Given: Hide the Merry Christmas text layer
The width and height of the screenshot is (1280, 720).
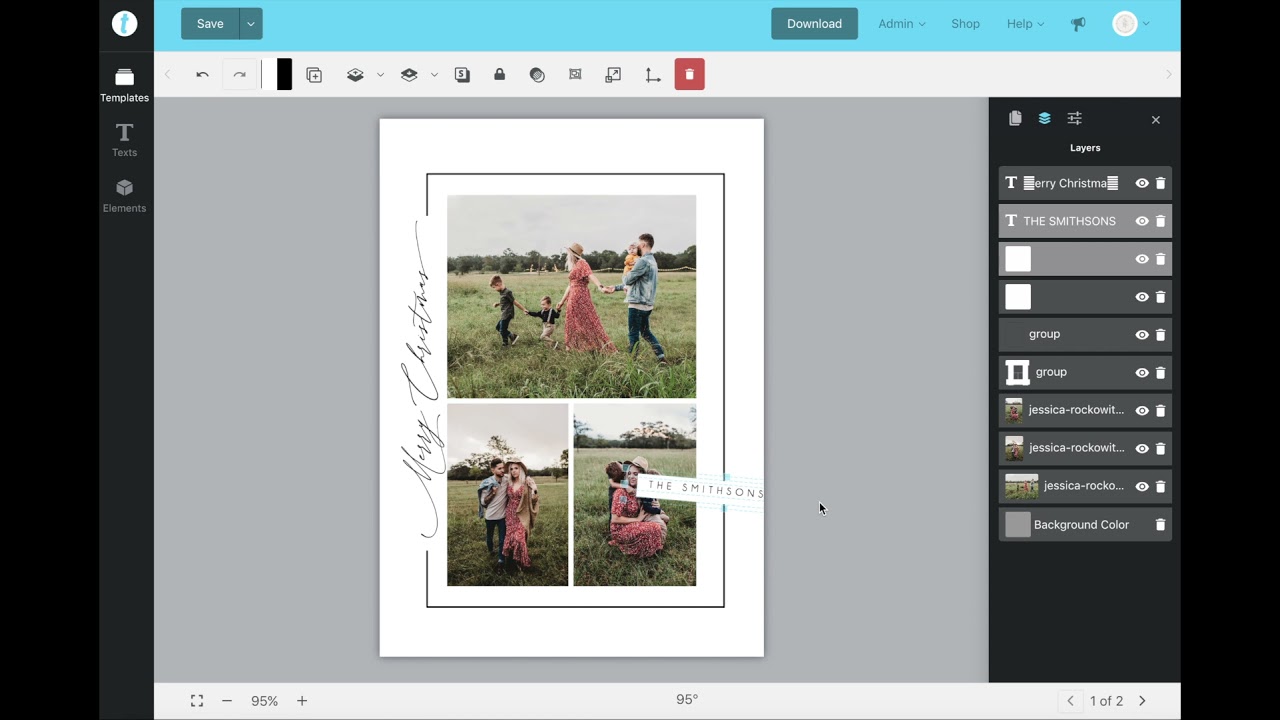Looking at the screenshot, I should tap(1142, 183).
